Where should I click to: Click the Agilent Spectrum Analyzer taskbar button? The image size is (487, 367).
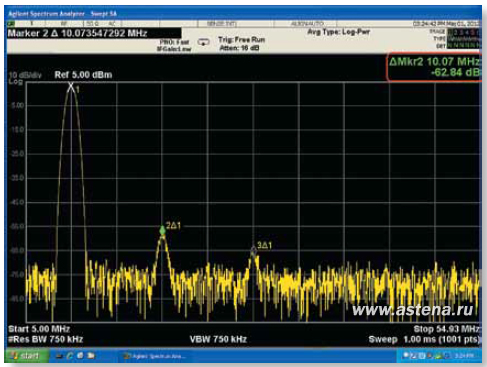(154, 356)
